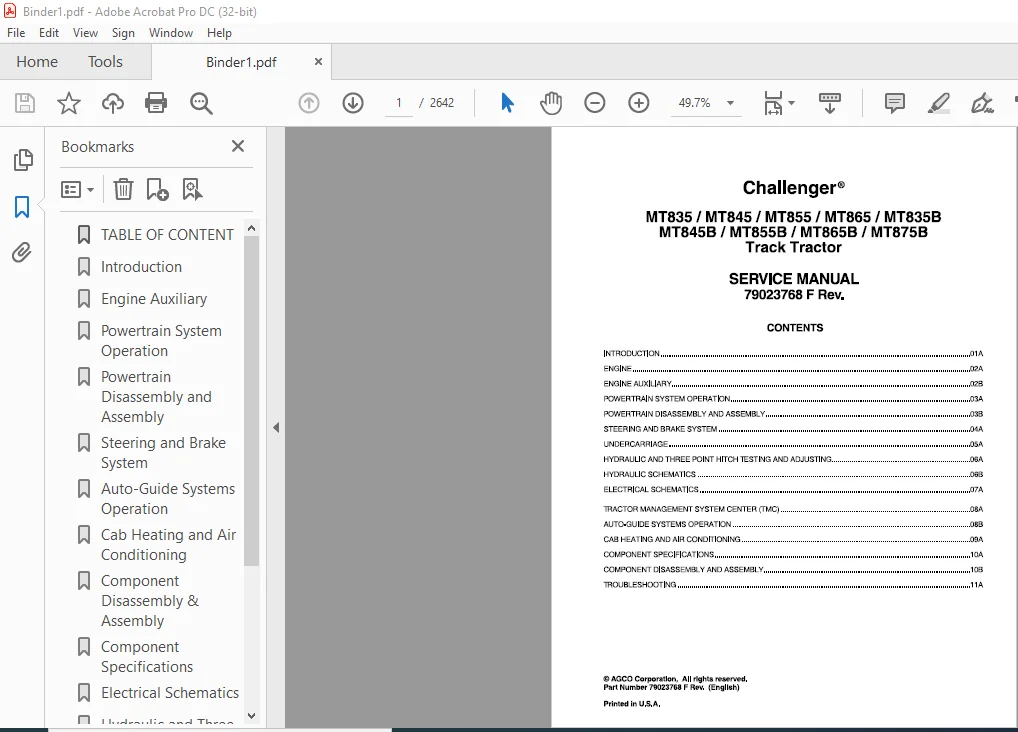Jump to Cab Heating and Air Conditioning
Viewport: 1018px width, 732px height.
tap(169, 545)
